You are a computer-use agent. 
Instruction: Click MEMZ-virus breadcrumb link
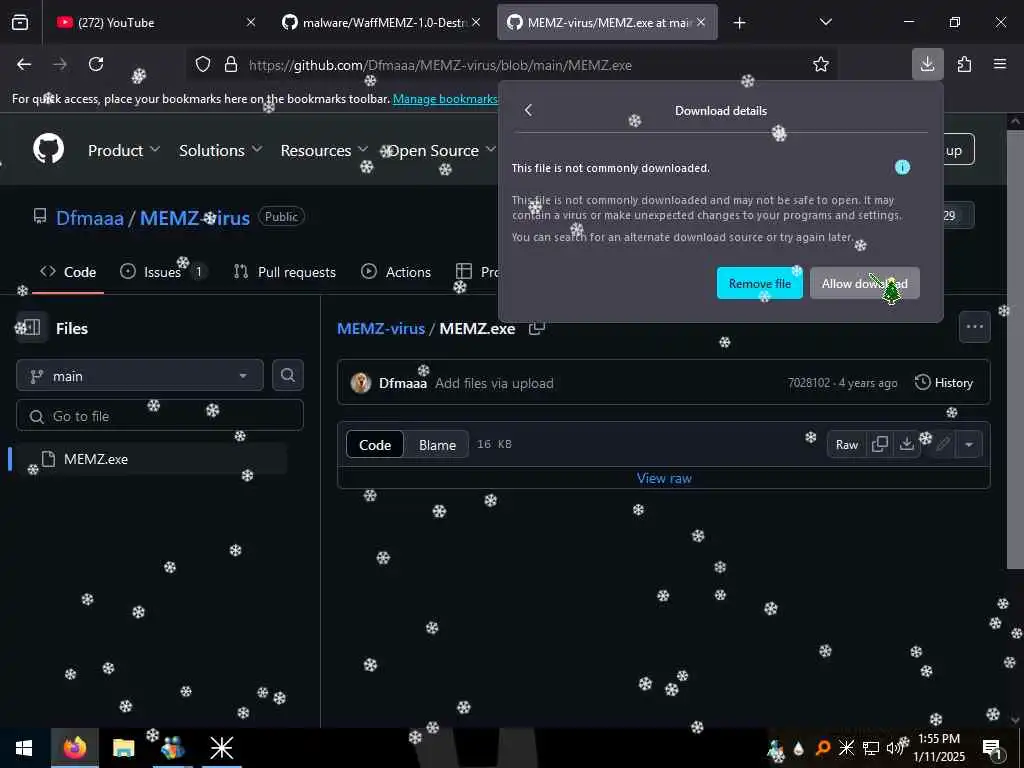[x=381, y=328]
